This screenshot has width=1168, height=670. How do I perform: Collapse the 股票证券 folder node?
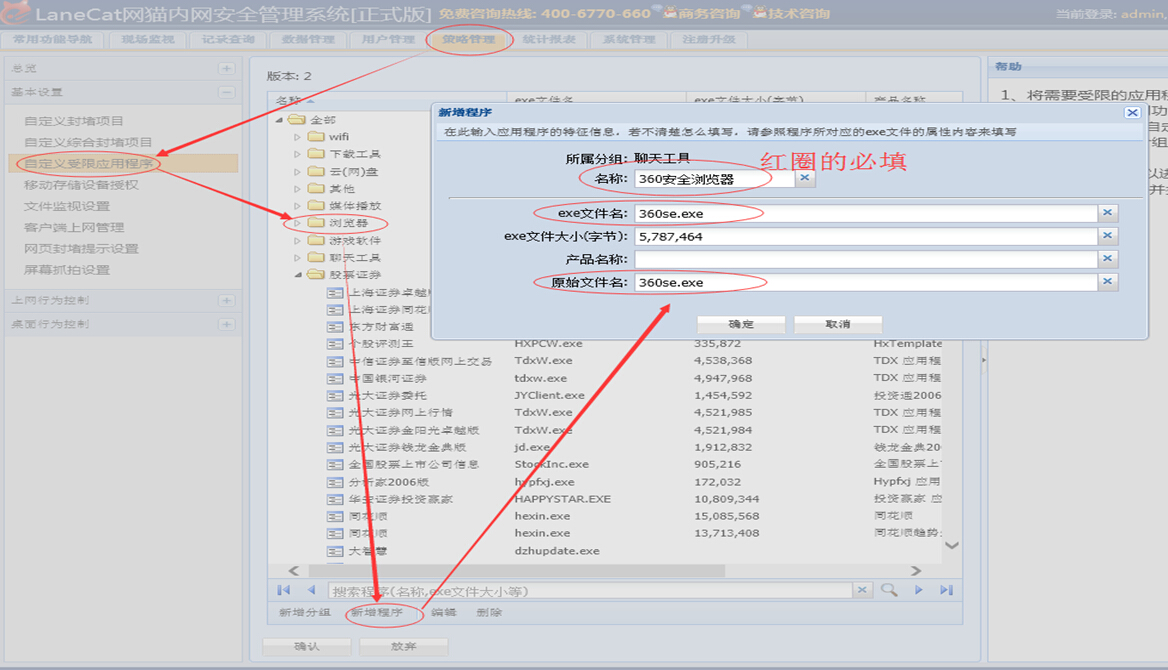297,275
